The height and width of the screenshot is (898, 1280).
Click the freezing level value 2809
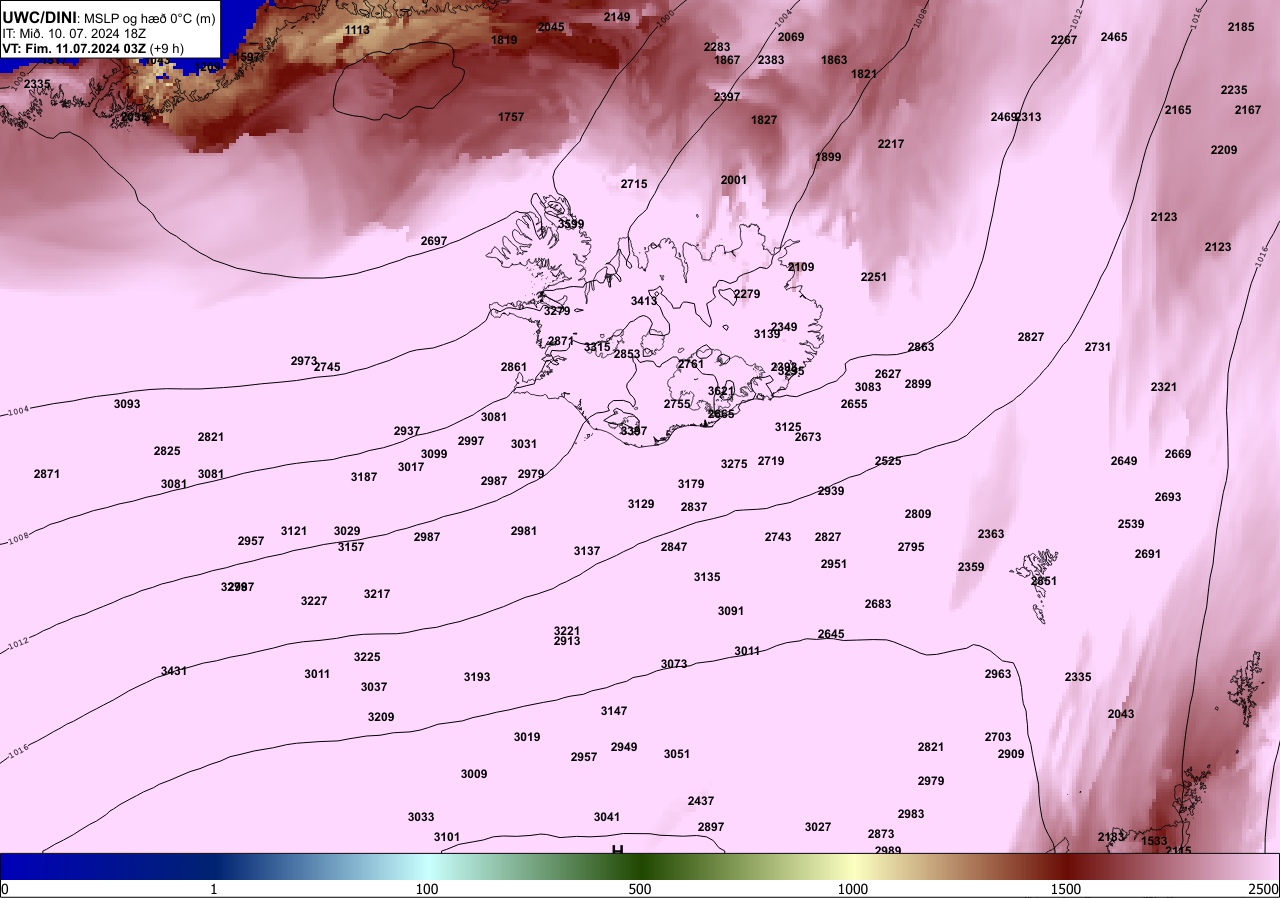coord(918,514)
